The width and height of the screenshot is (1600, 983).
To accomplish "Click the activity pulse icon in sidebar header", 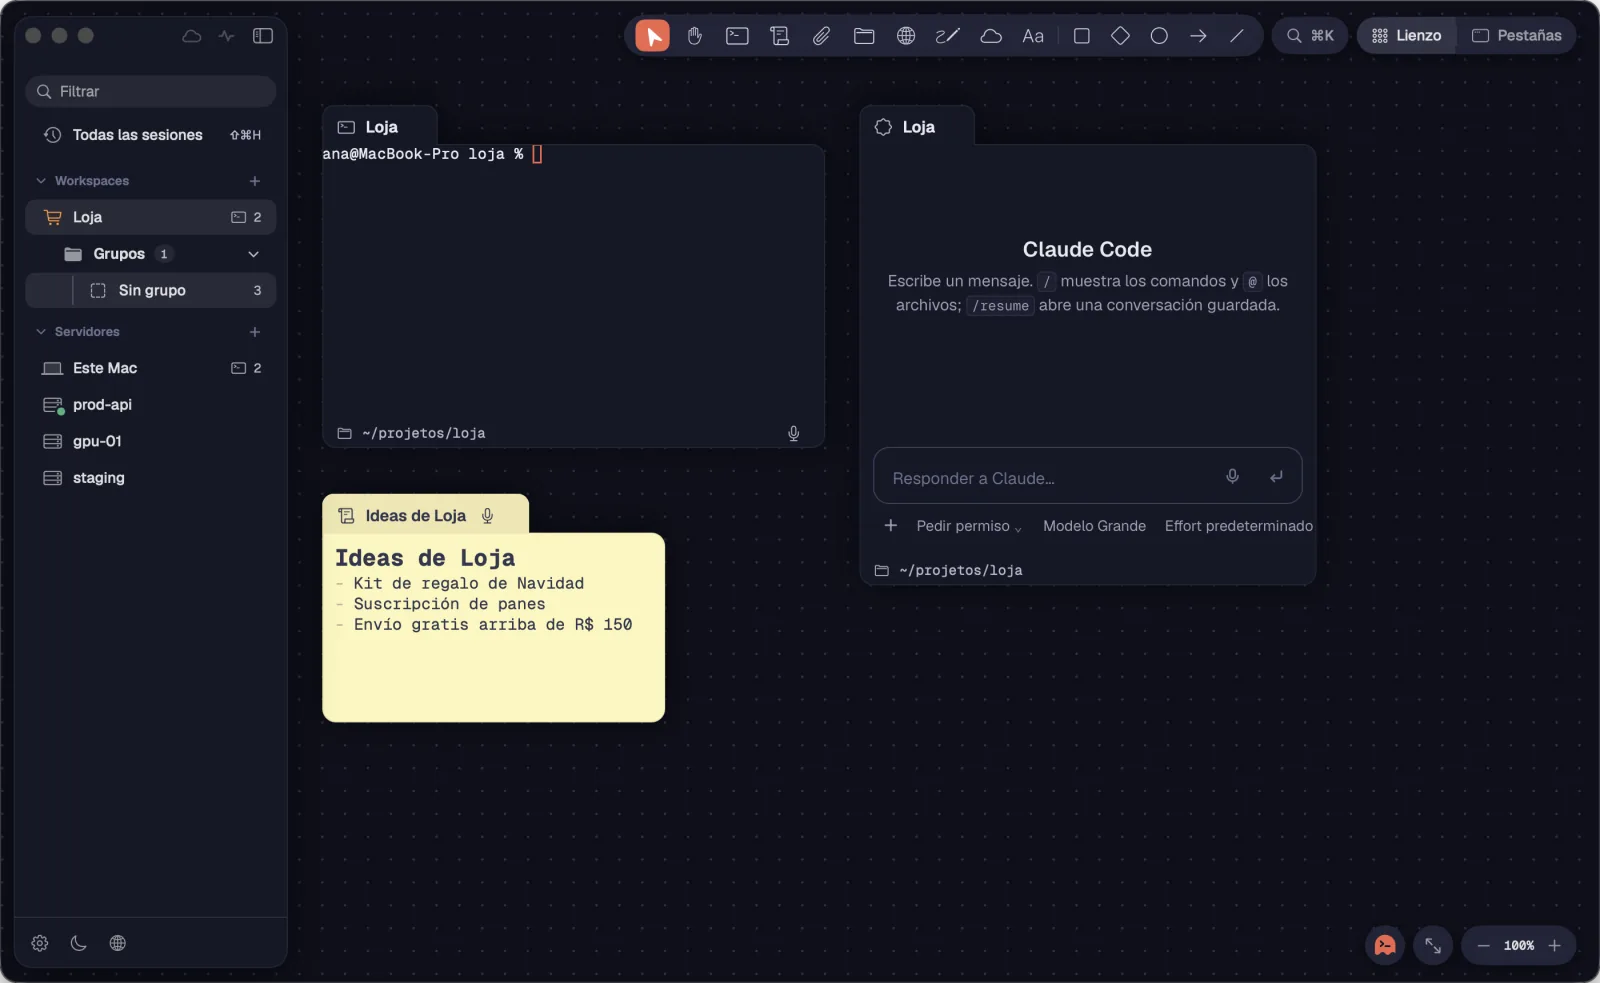I will [x=227, y=36].
